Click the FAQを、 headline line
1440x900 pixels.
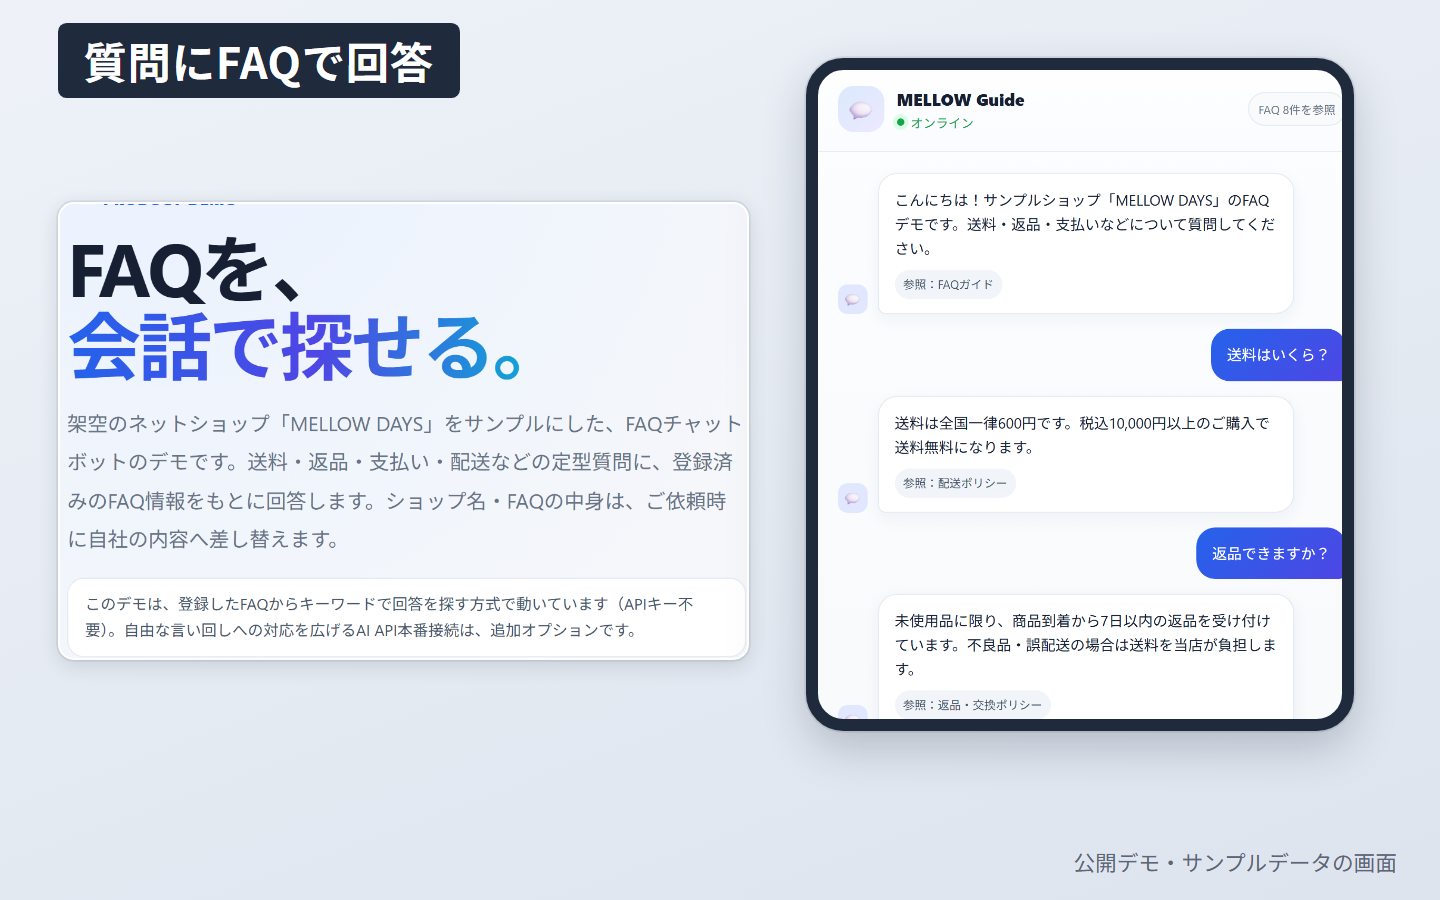(187, 270)
